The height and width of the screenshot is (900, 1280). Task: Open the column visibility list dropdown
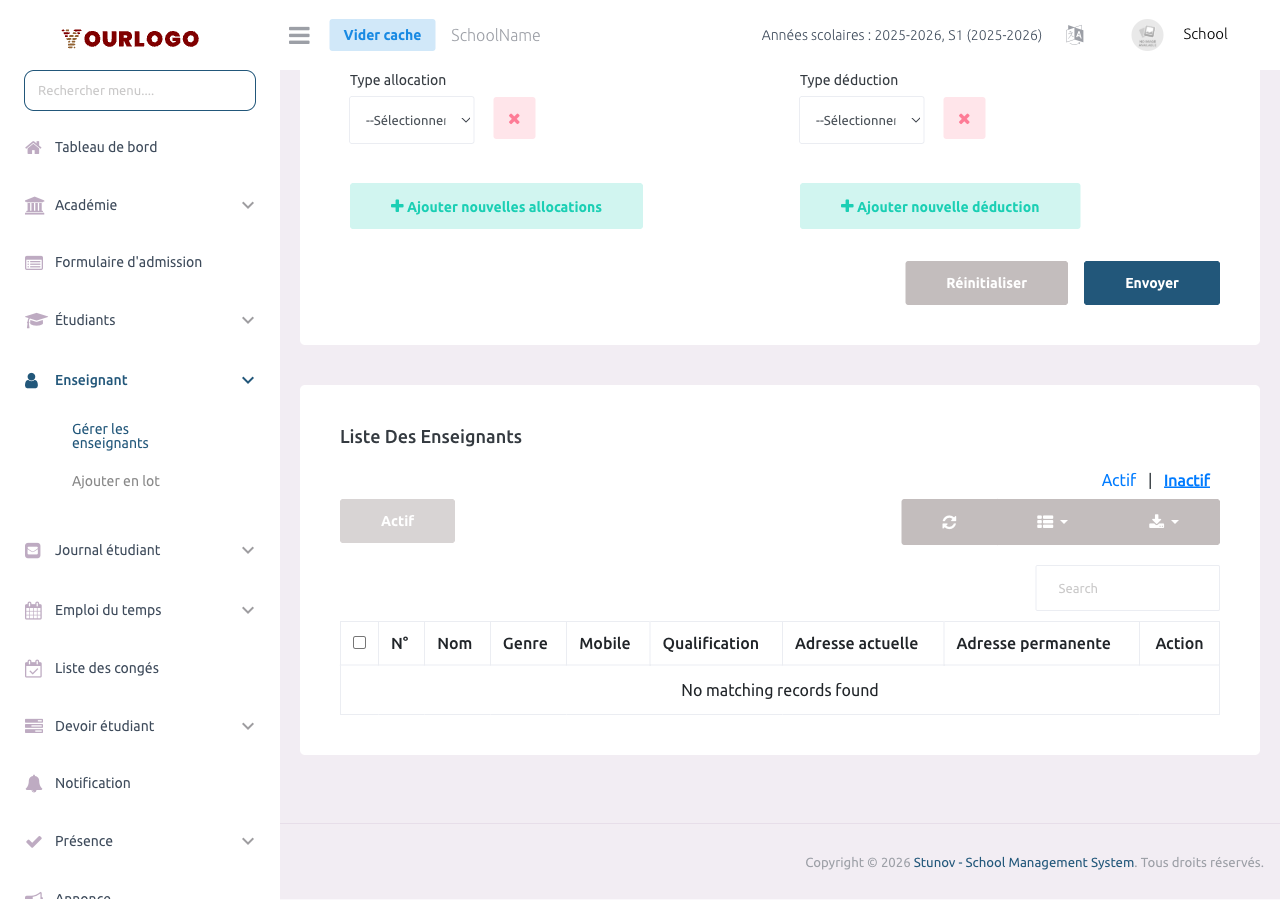tap(1052, 522)
